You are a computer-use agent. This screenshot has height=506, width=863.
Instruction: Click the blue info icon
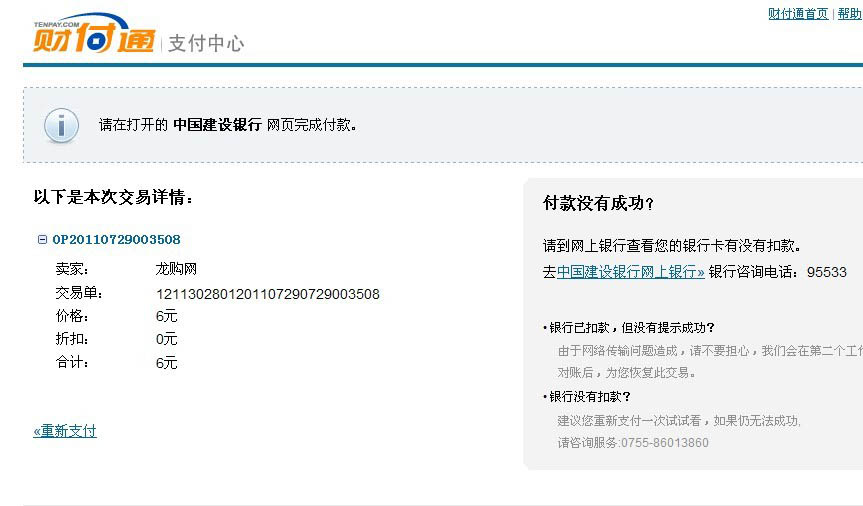pyautogui.click(x=61, y=126)
